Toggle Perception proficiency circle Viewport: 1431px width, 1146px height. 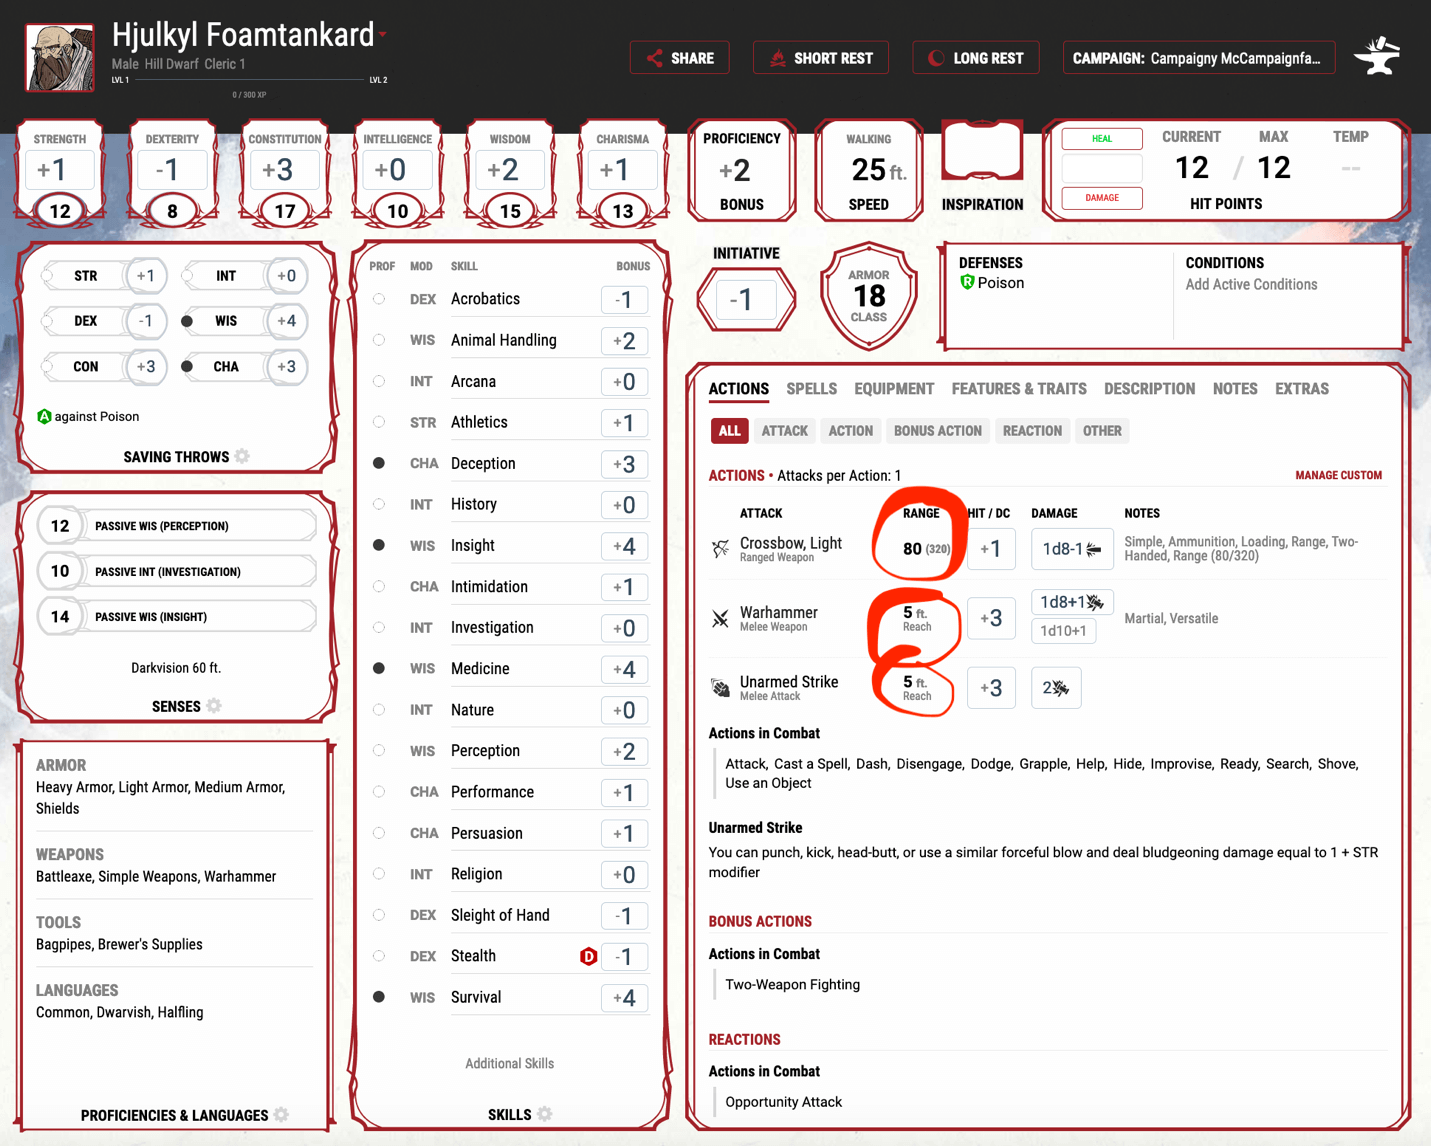[x=379, y=750]
